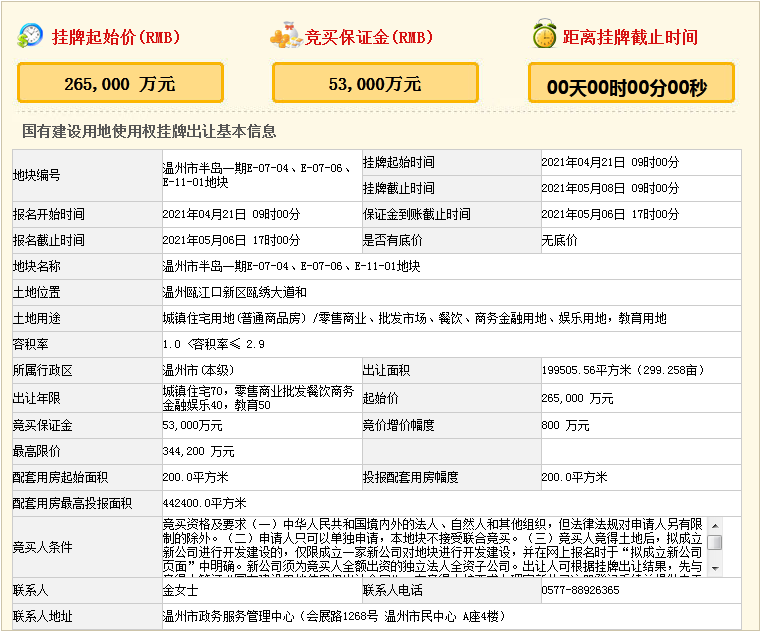Viewport: 761px width, 632px height.
Task: Click 竞买保证金 label in table
Action: click(x=43, y=425)
